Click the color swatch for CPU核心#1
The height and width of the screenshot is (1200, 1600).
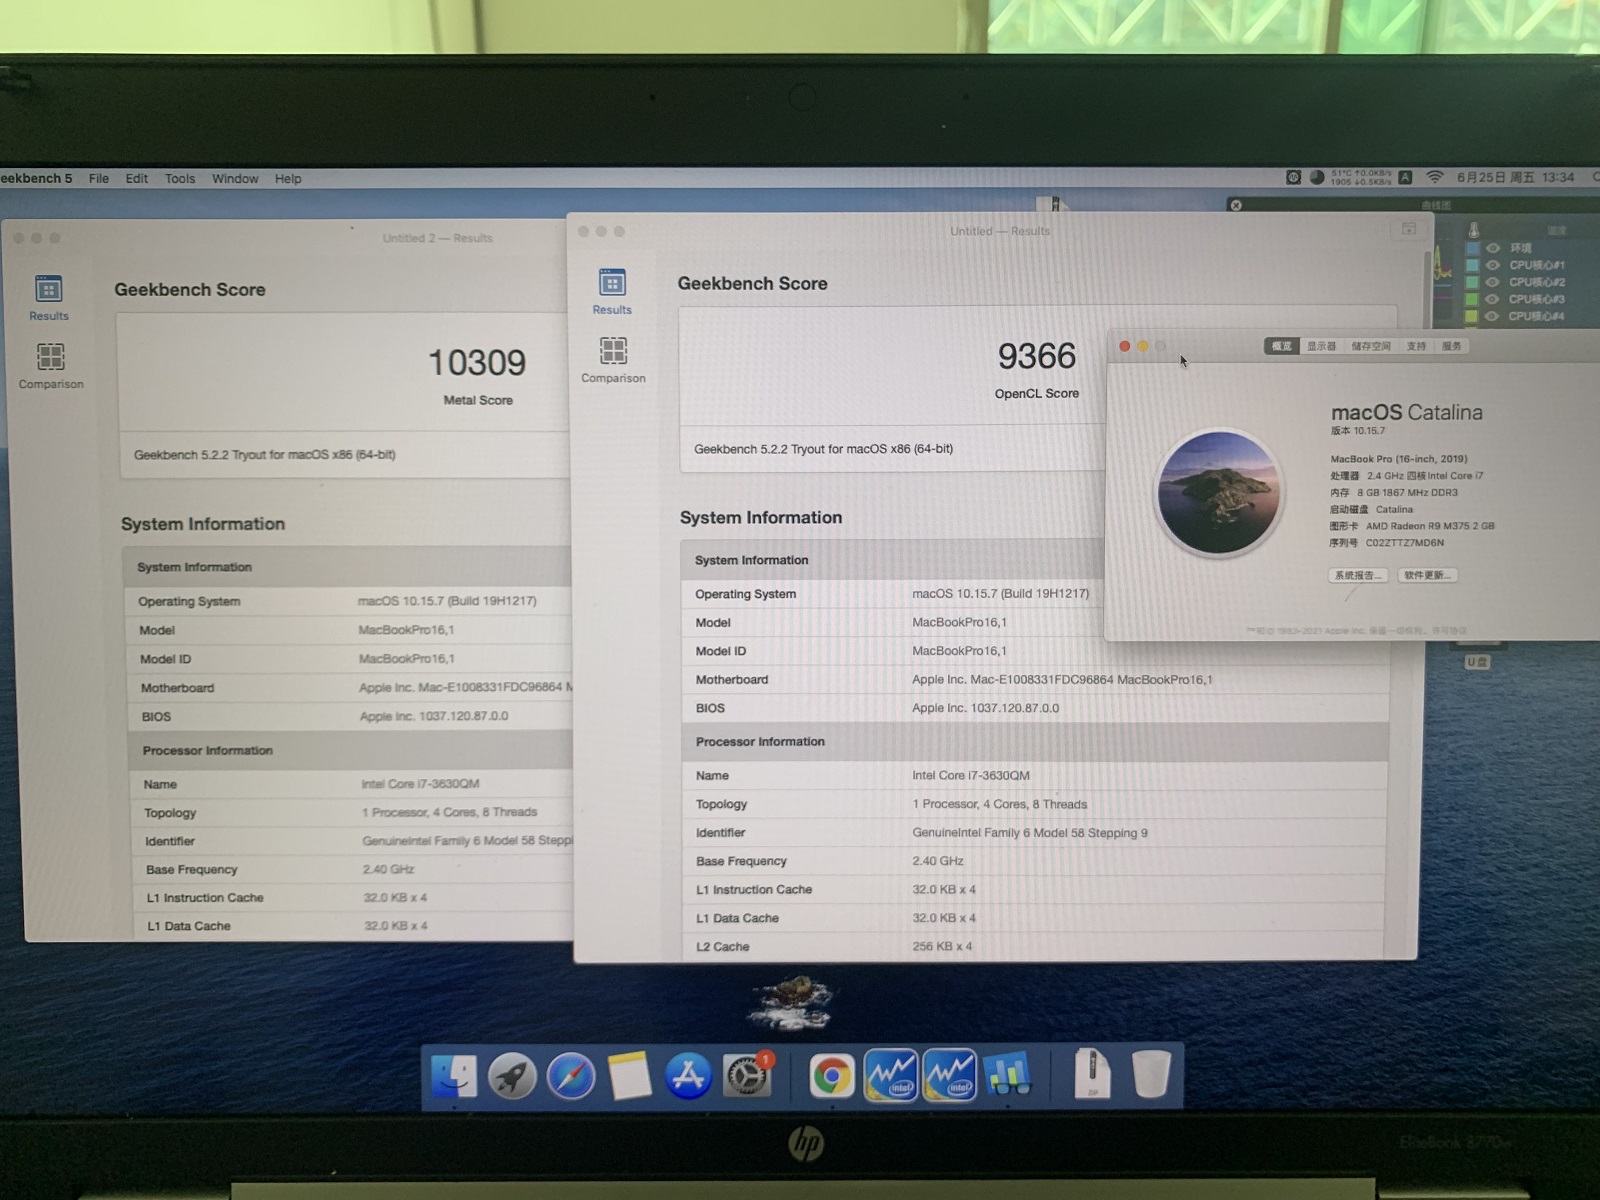(x=1472, y=265)
